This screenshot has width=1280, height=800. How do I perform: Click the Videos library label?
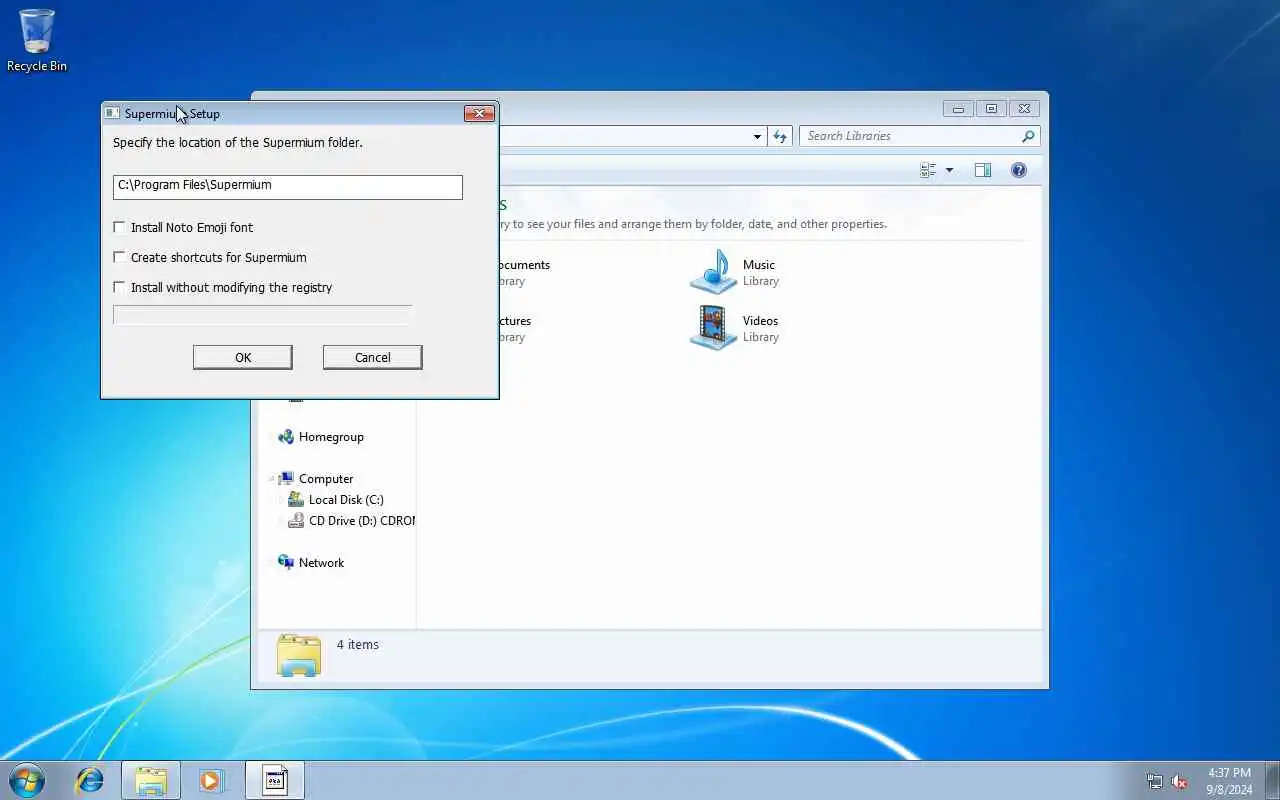[760, 321]
